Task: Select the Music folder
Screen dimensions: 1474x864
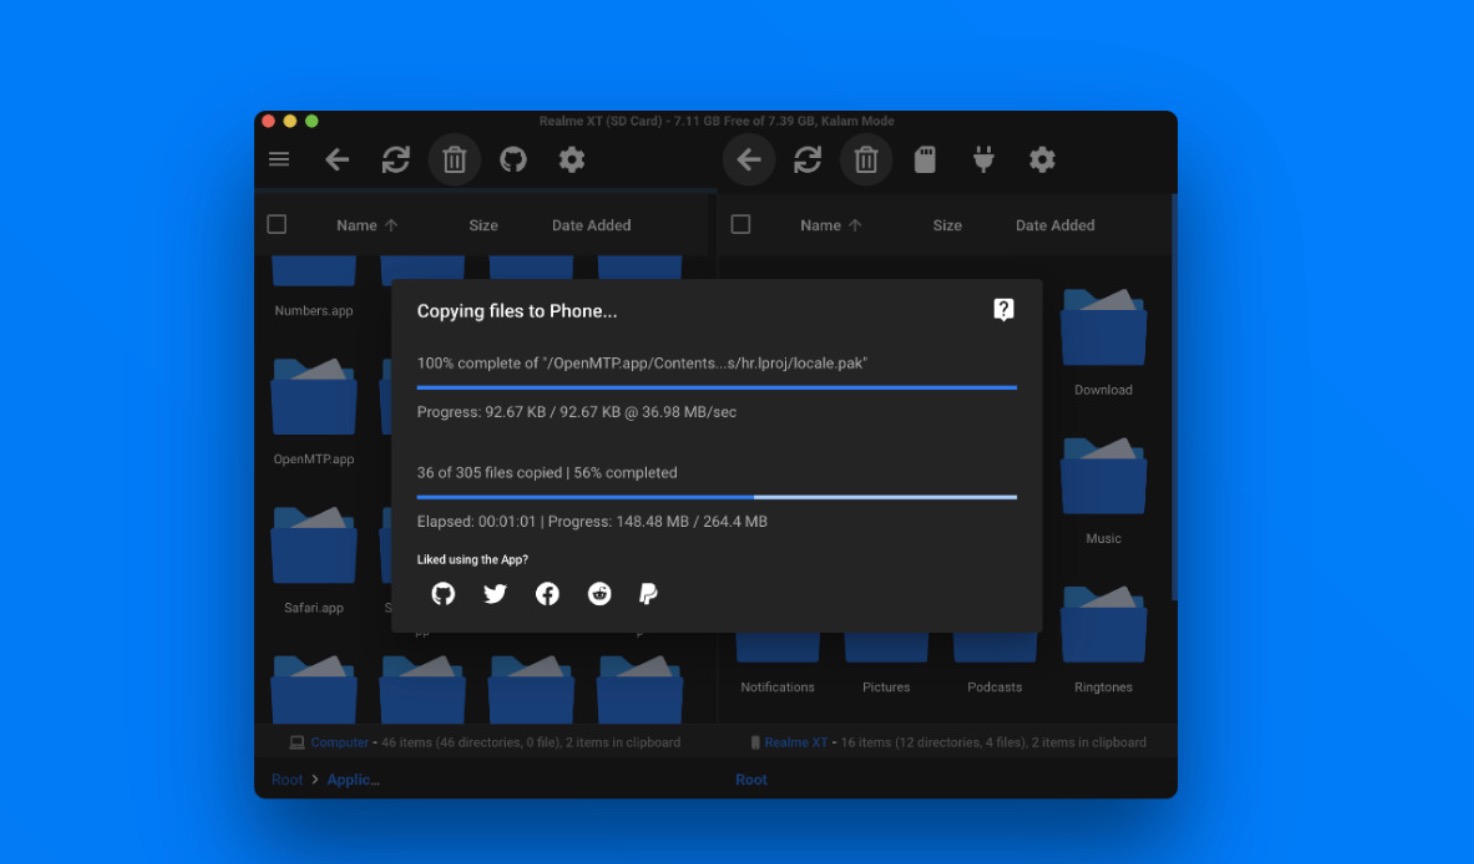Action: click(1103, 490)
